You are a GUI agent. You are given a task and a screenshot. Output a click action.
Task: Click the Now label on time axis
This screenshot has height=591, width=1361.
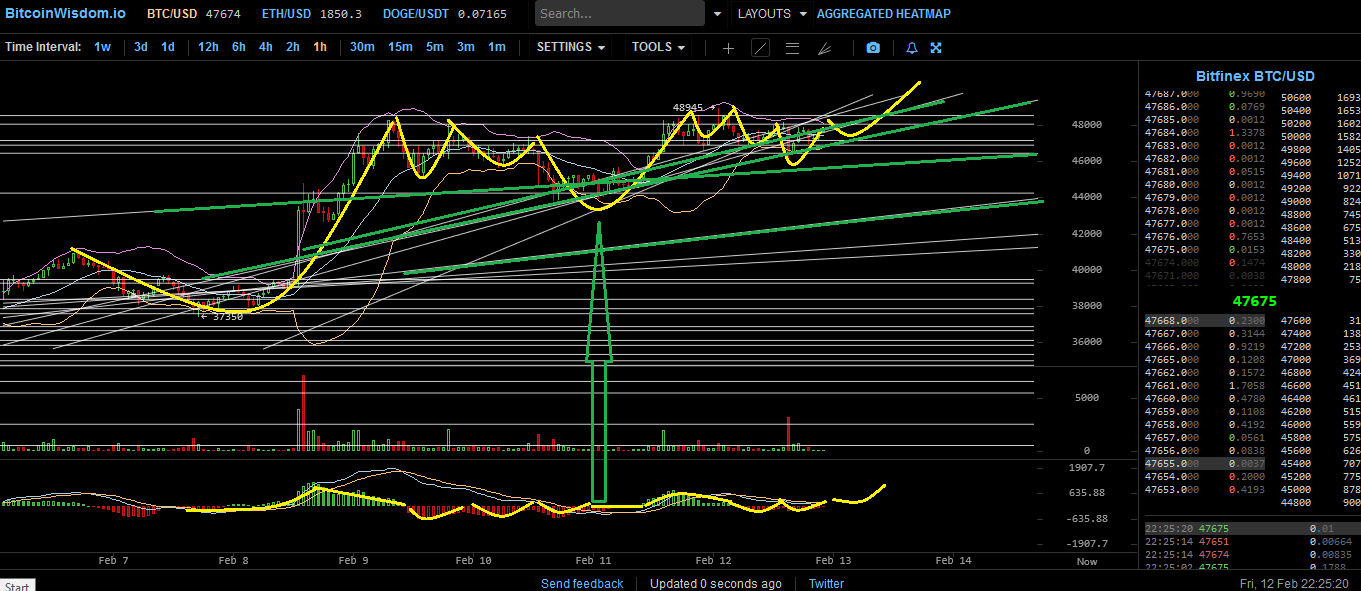click(x=1087, y=561)
